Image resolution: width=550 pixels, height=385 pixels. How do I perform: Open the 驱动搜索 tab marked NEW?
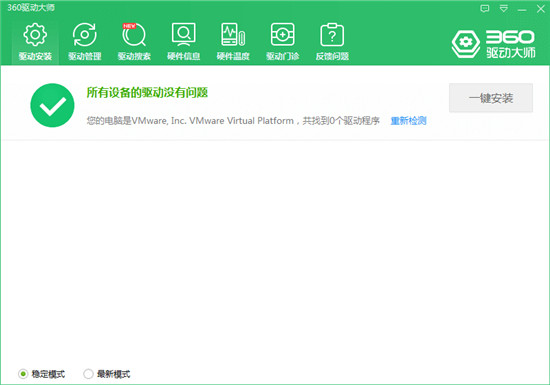click(134, 42)
